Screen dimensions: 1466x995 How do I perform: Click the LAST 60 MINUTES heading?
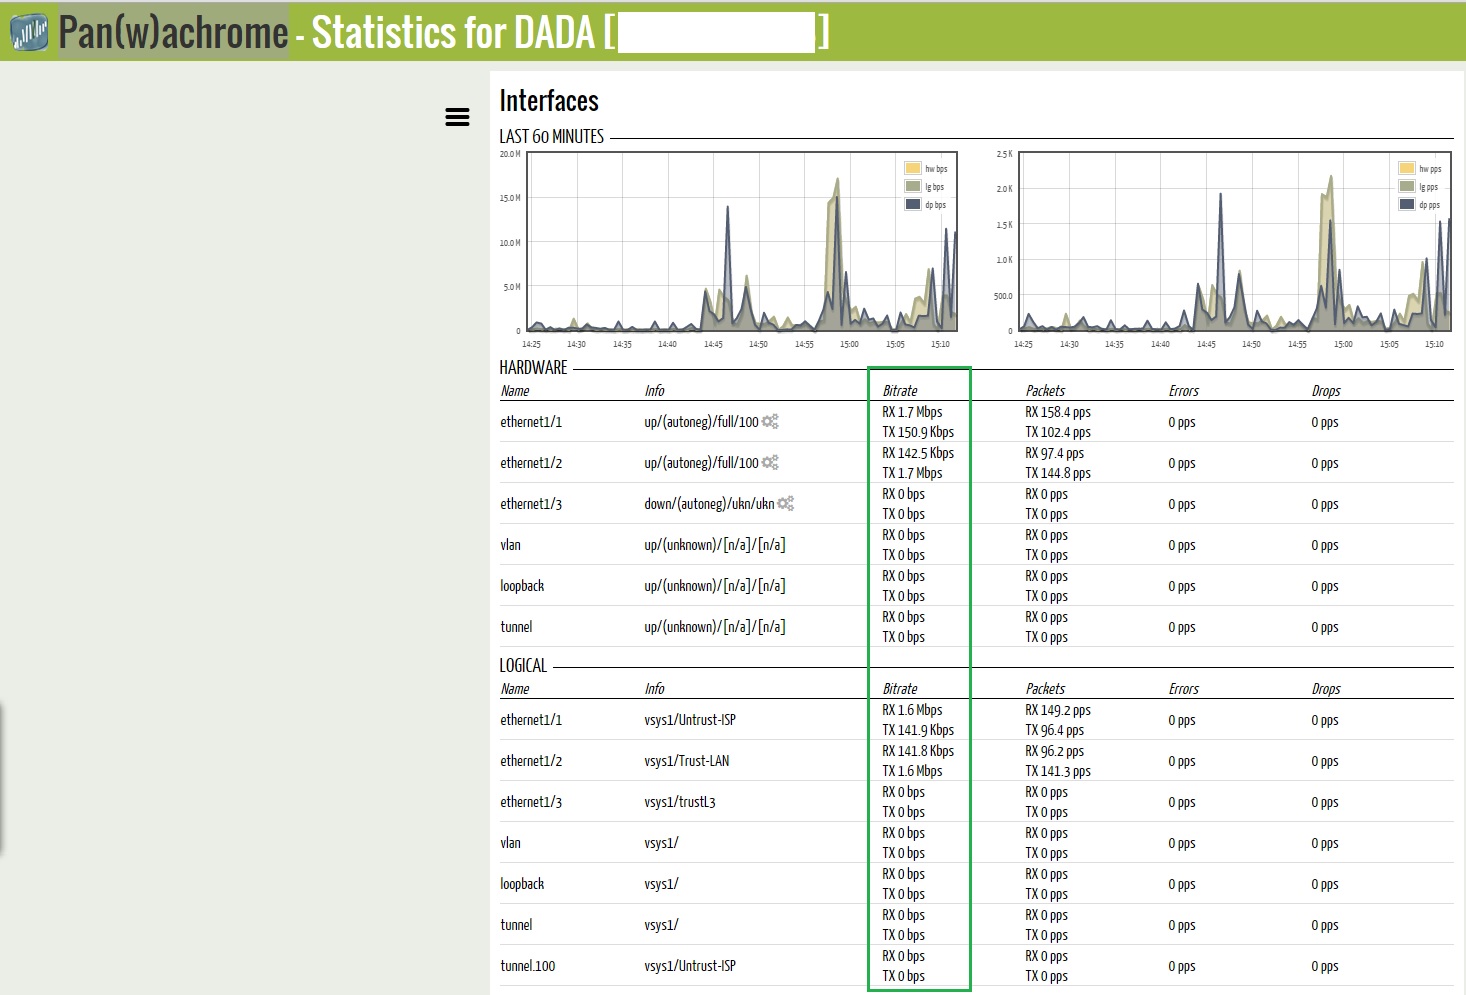coord(552,136)
